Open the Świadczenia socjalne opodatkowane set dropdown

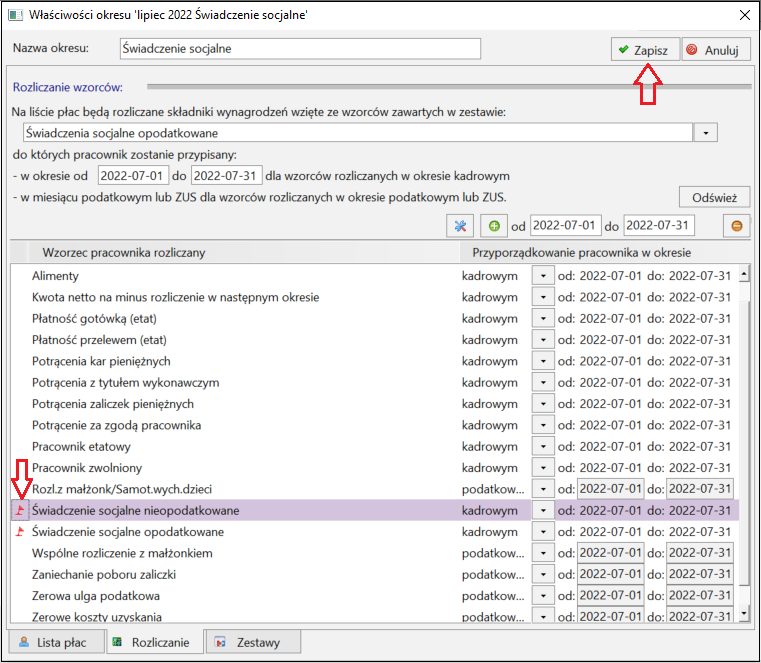706,133
